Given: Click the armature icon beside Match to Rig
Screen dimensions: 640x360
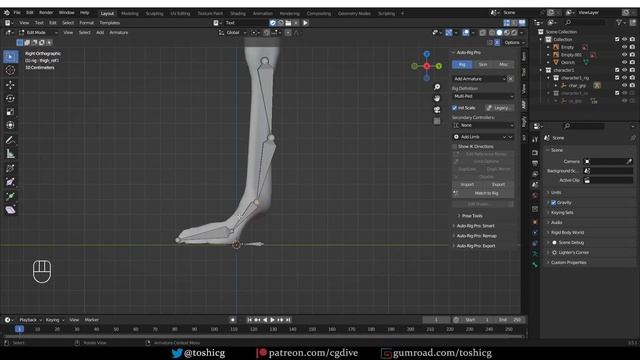Looking at the screenshot, I should pyautogui.click(x=456, y=193).
